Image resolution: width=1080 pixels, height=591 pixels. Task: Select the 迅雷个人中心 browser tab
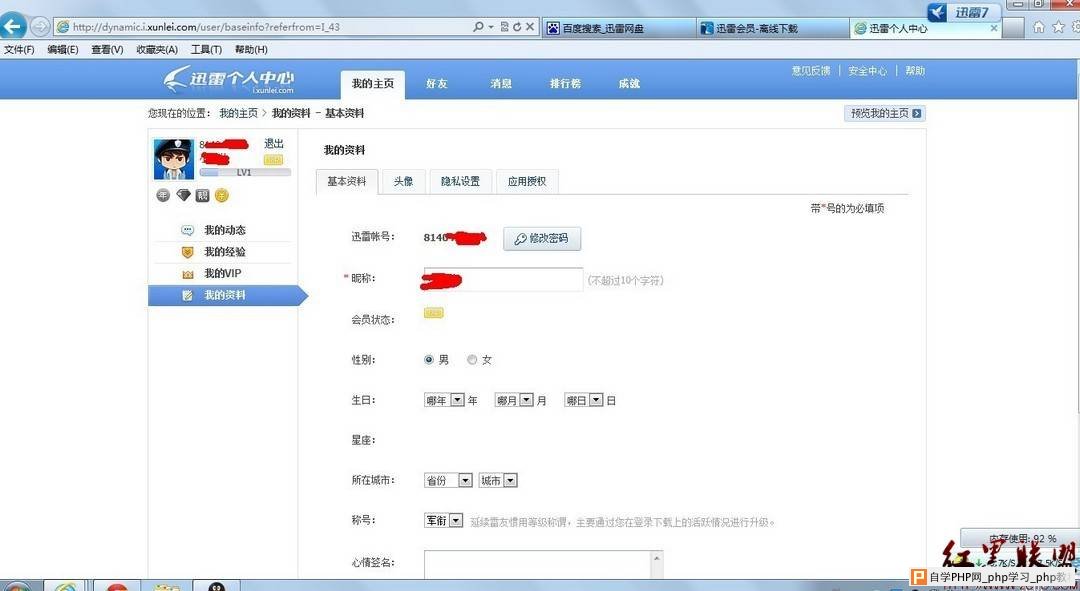point(926,28)
